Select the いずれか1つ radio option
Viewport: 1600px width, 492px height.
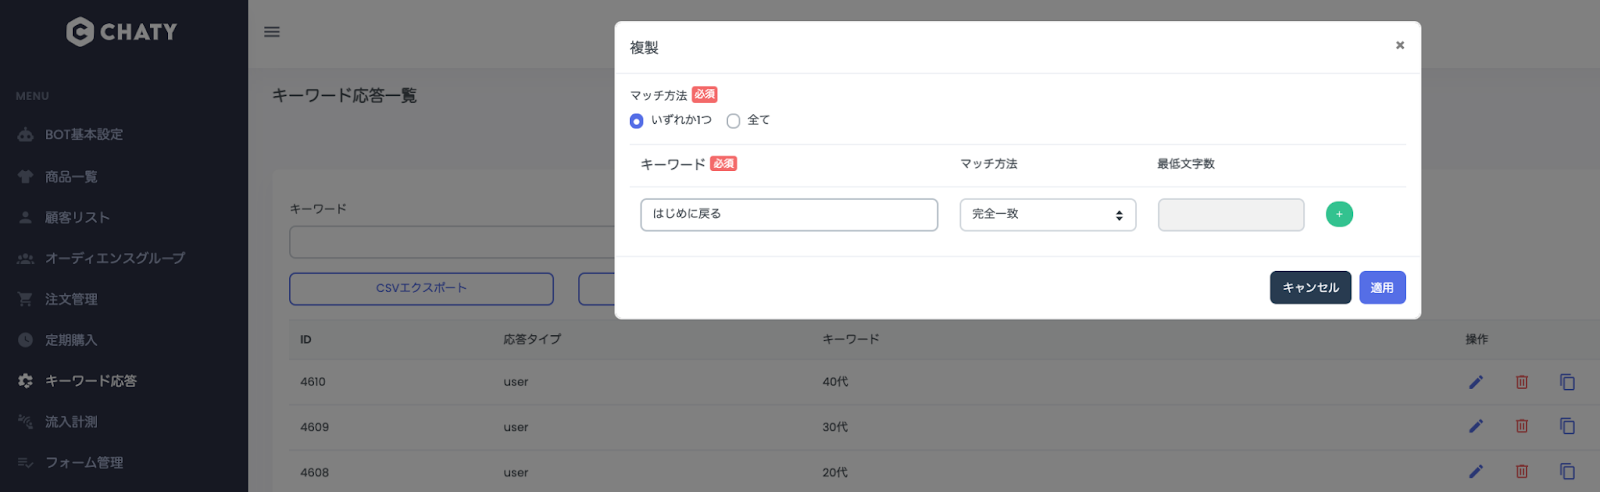click(x=637, y=121)
